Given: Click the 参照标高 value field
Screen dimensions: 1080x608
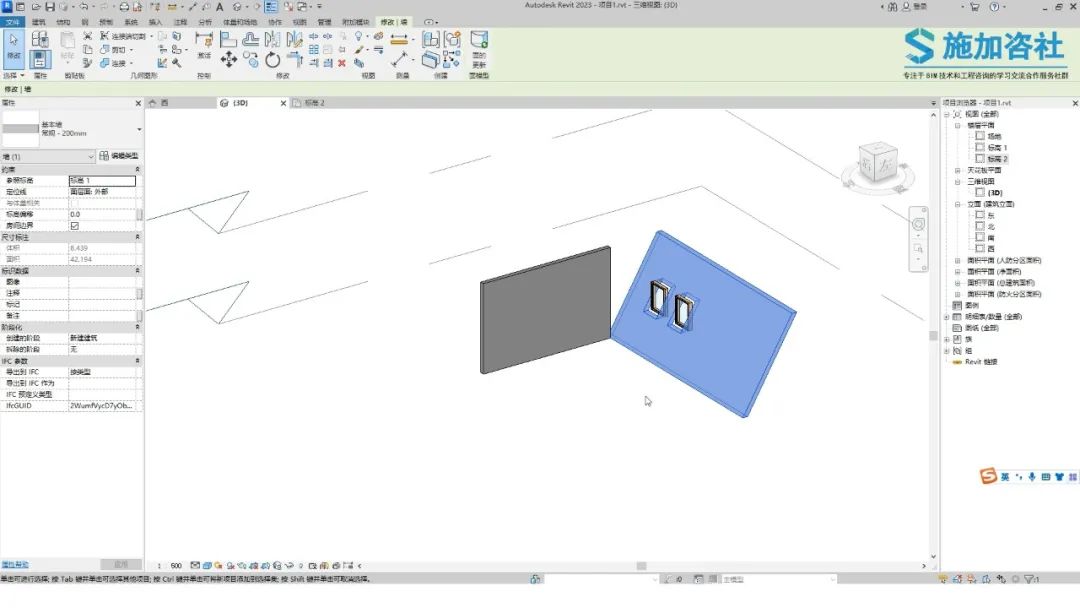Looking at the screenshot, I should (x=102, y=180).
